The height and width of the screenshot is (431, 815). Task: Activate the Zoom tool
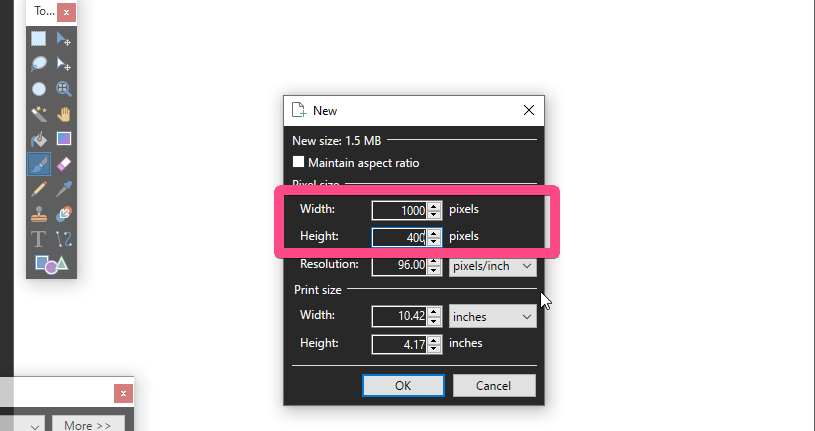click(x=64, y=89)
